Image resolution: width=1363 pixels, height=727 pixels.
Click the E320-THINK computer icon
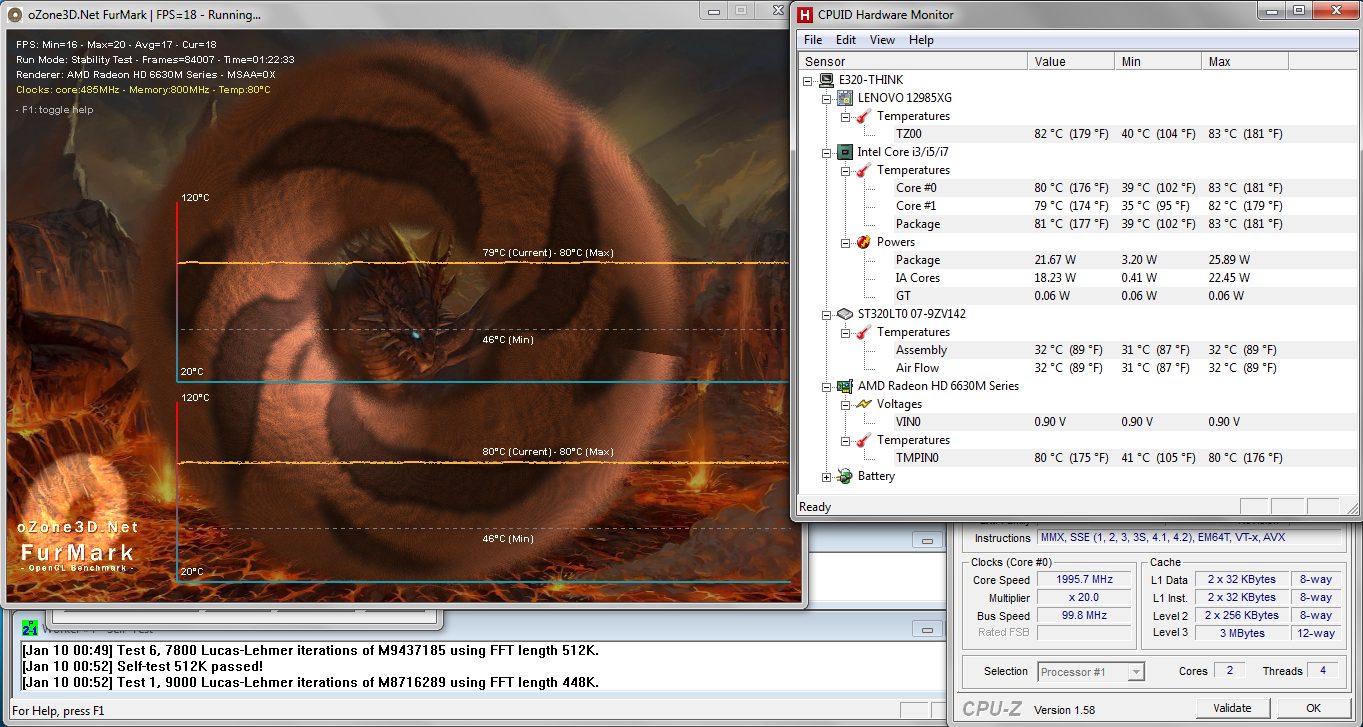(826, 80)
